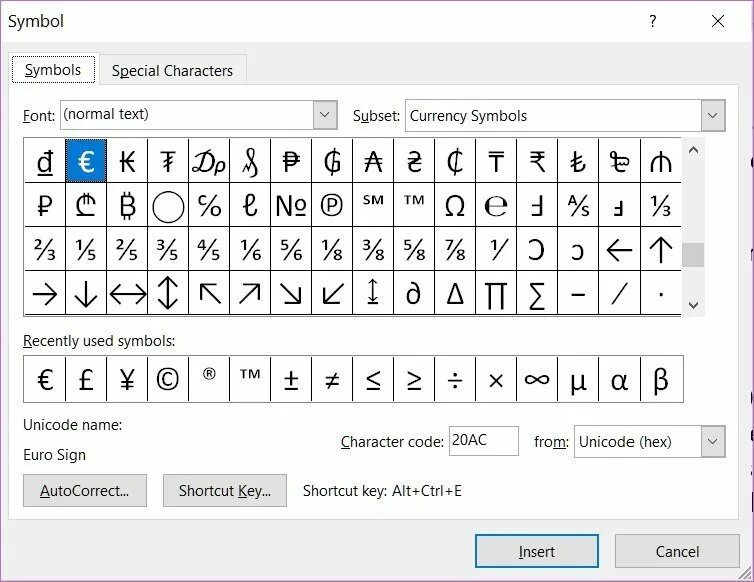Select the Bitcoin symbol in the grid
This screenshot has width=754, height=582.
tap(127, 205)
